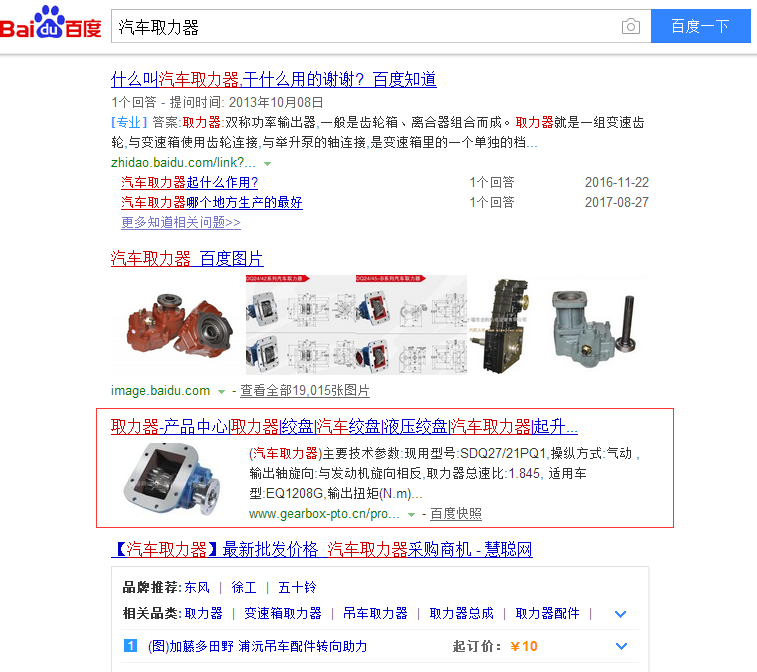
Task: Open the 什么叫汽车取力器 百度知道 result
Action: click(x=274, y=79)
